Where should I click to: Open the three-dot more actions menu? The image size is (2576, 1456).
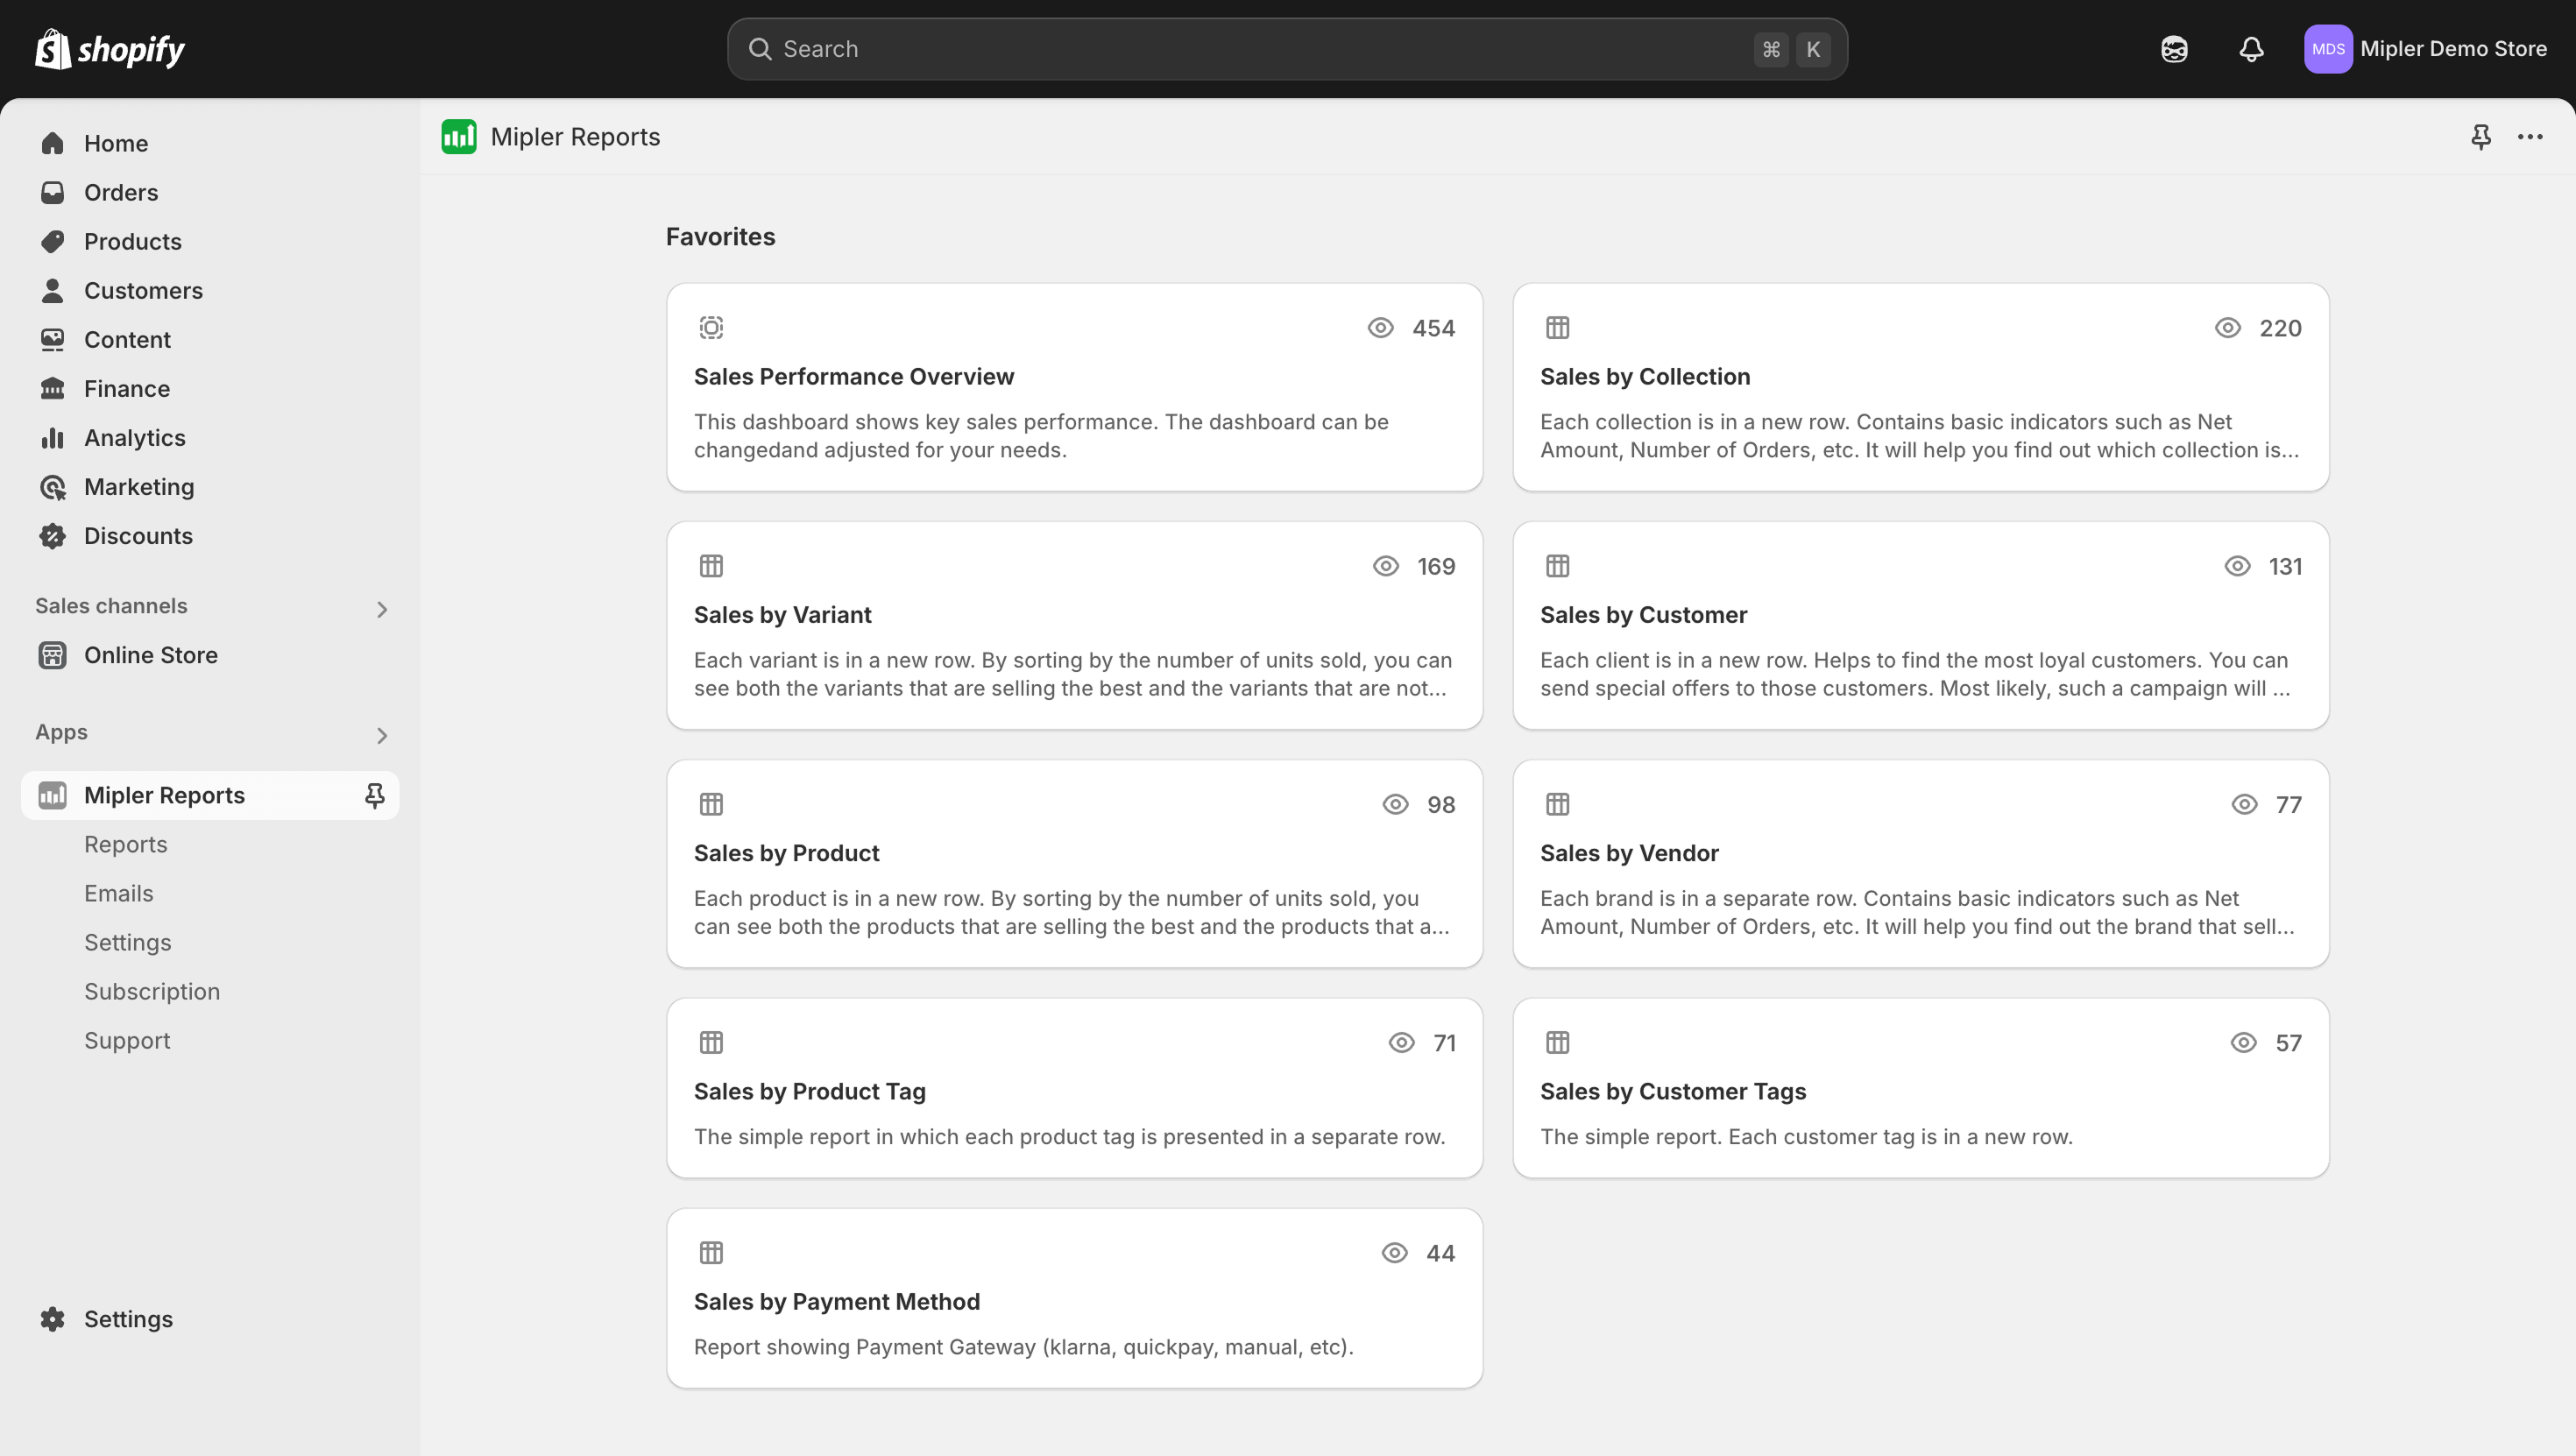2530,137
